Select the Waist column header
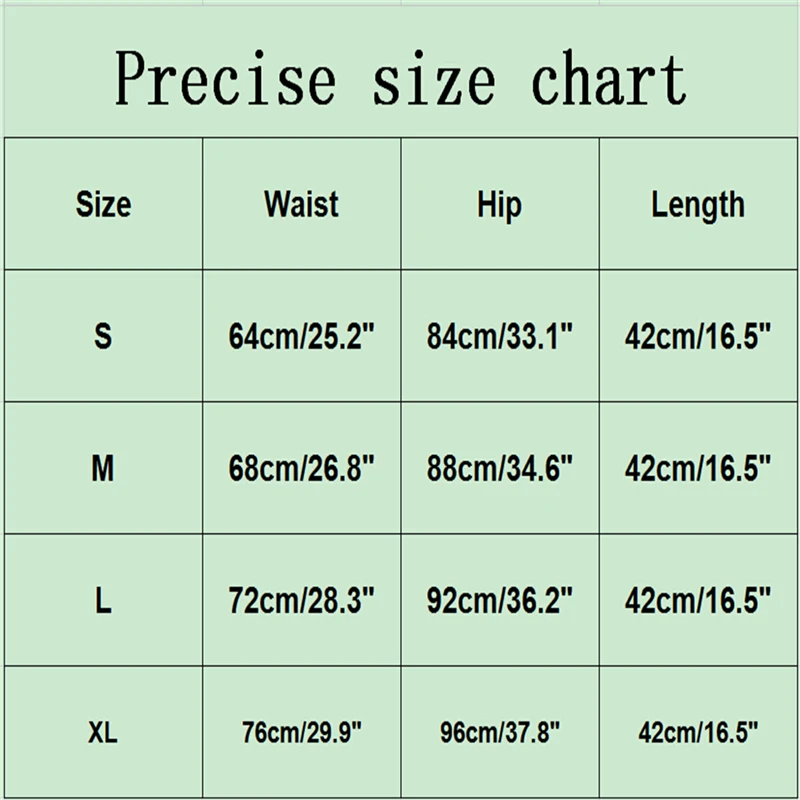The width and height of the screenshot is (800, 800). point(301,205)
